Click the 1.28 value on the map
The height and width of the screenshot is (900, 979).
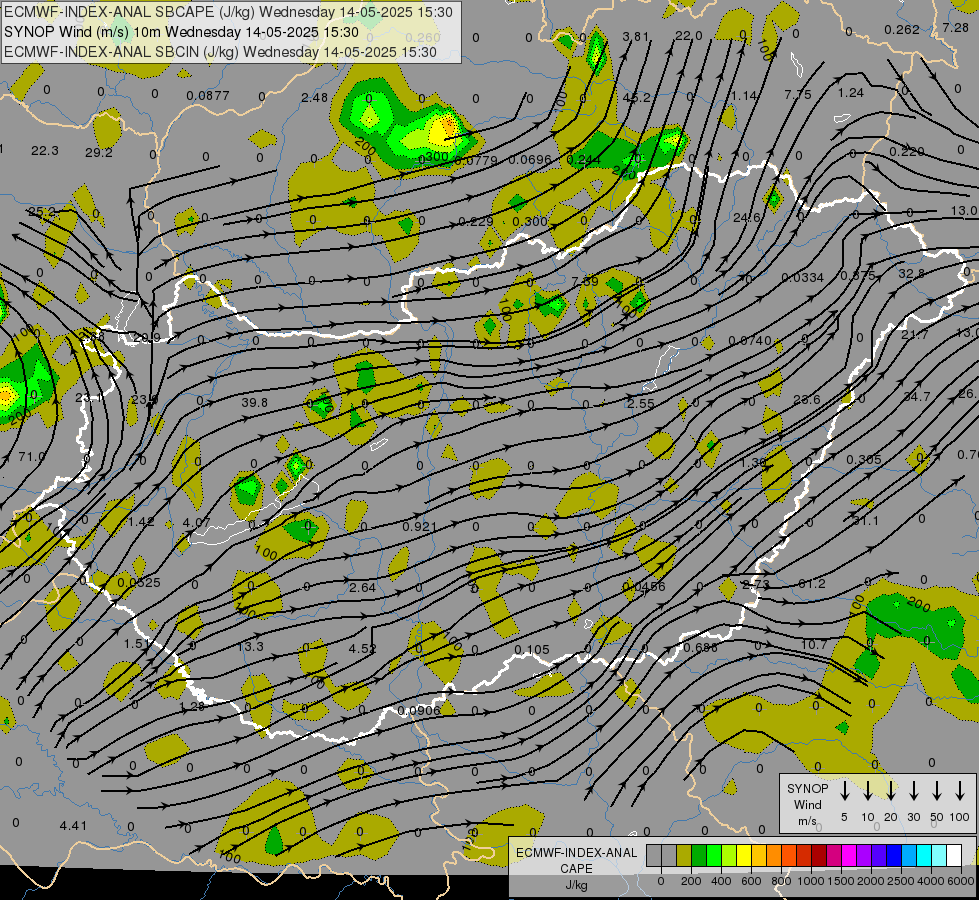[x=192, y=706]
